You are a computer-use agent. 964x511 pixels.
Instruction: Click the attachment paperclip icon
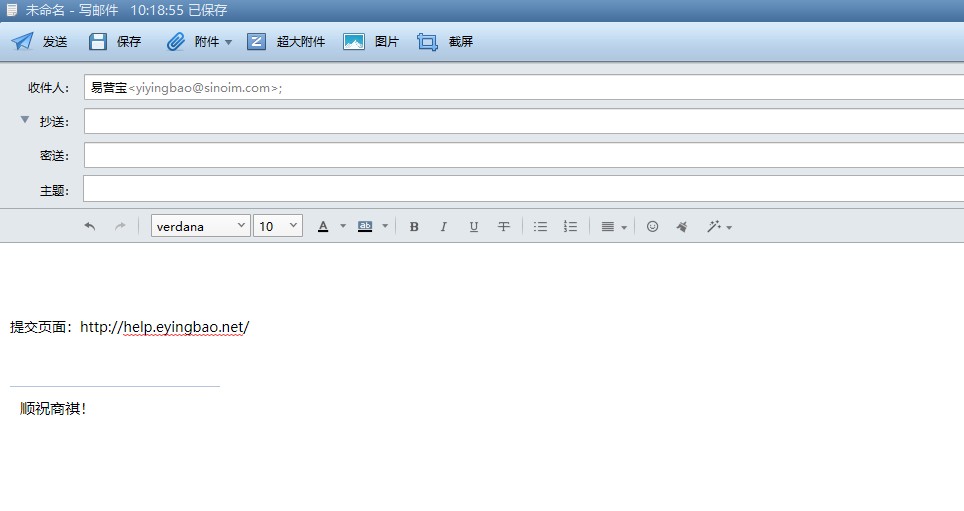pyautogui.click(x=176, y=42)
